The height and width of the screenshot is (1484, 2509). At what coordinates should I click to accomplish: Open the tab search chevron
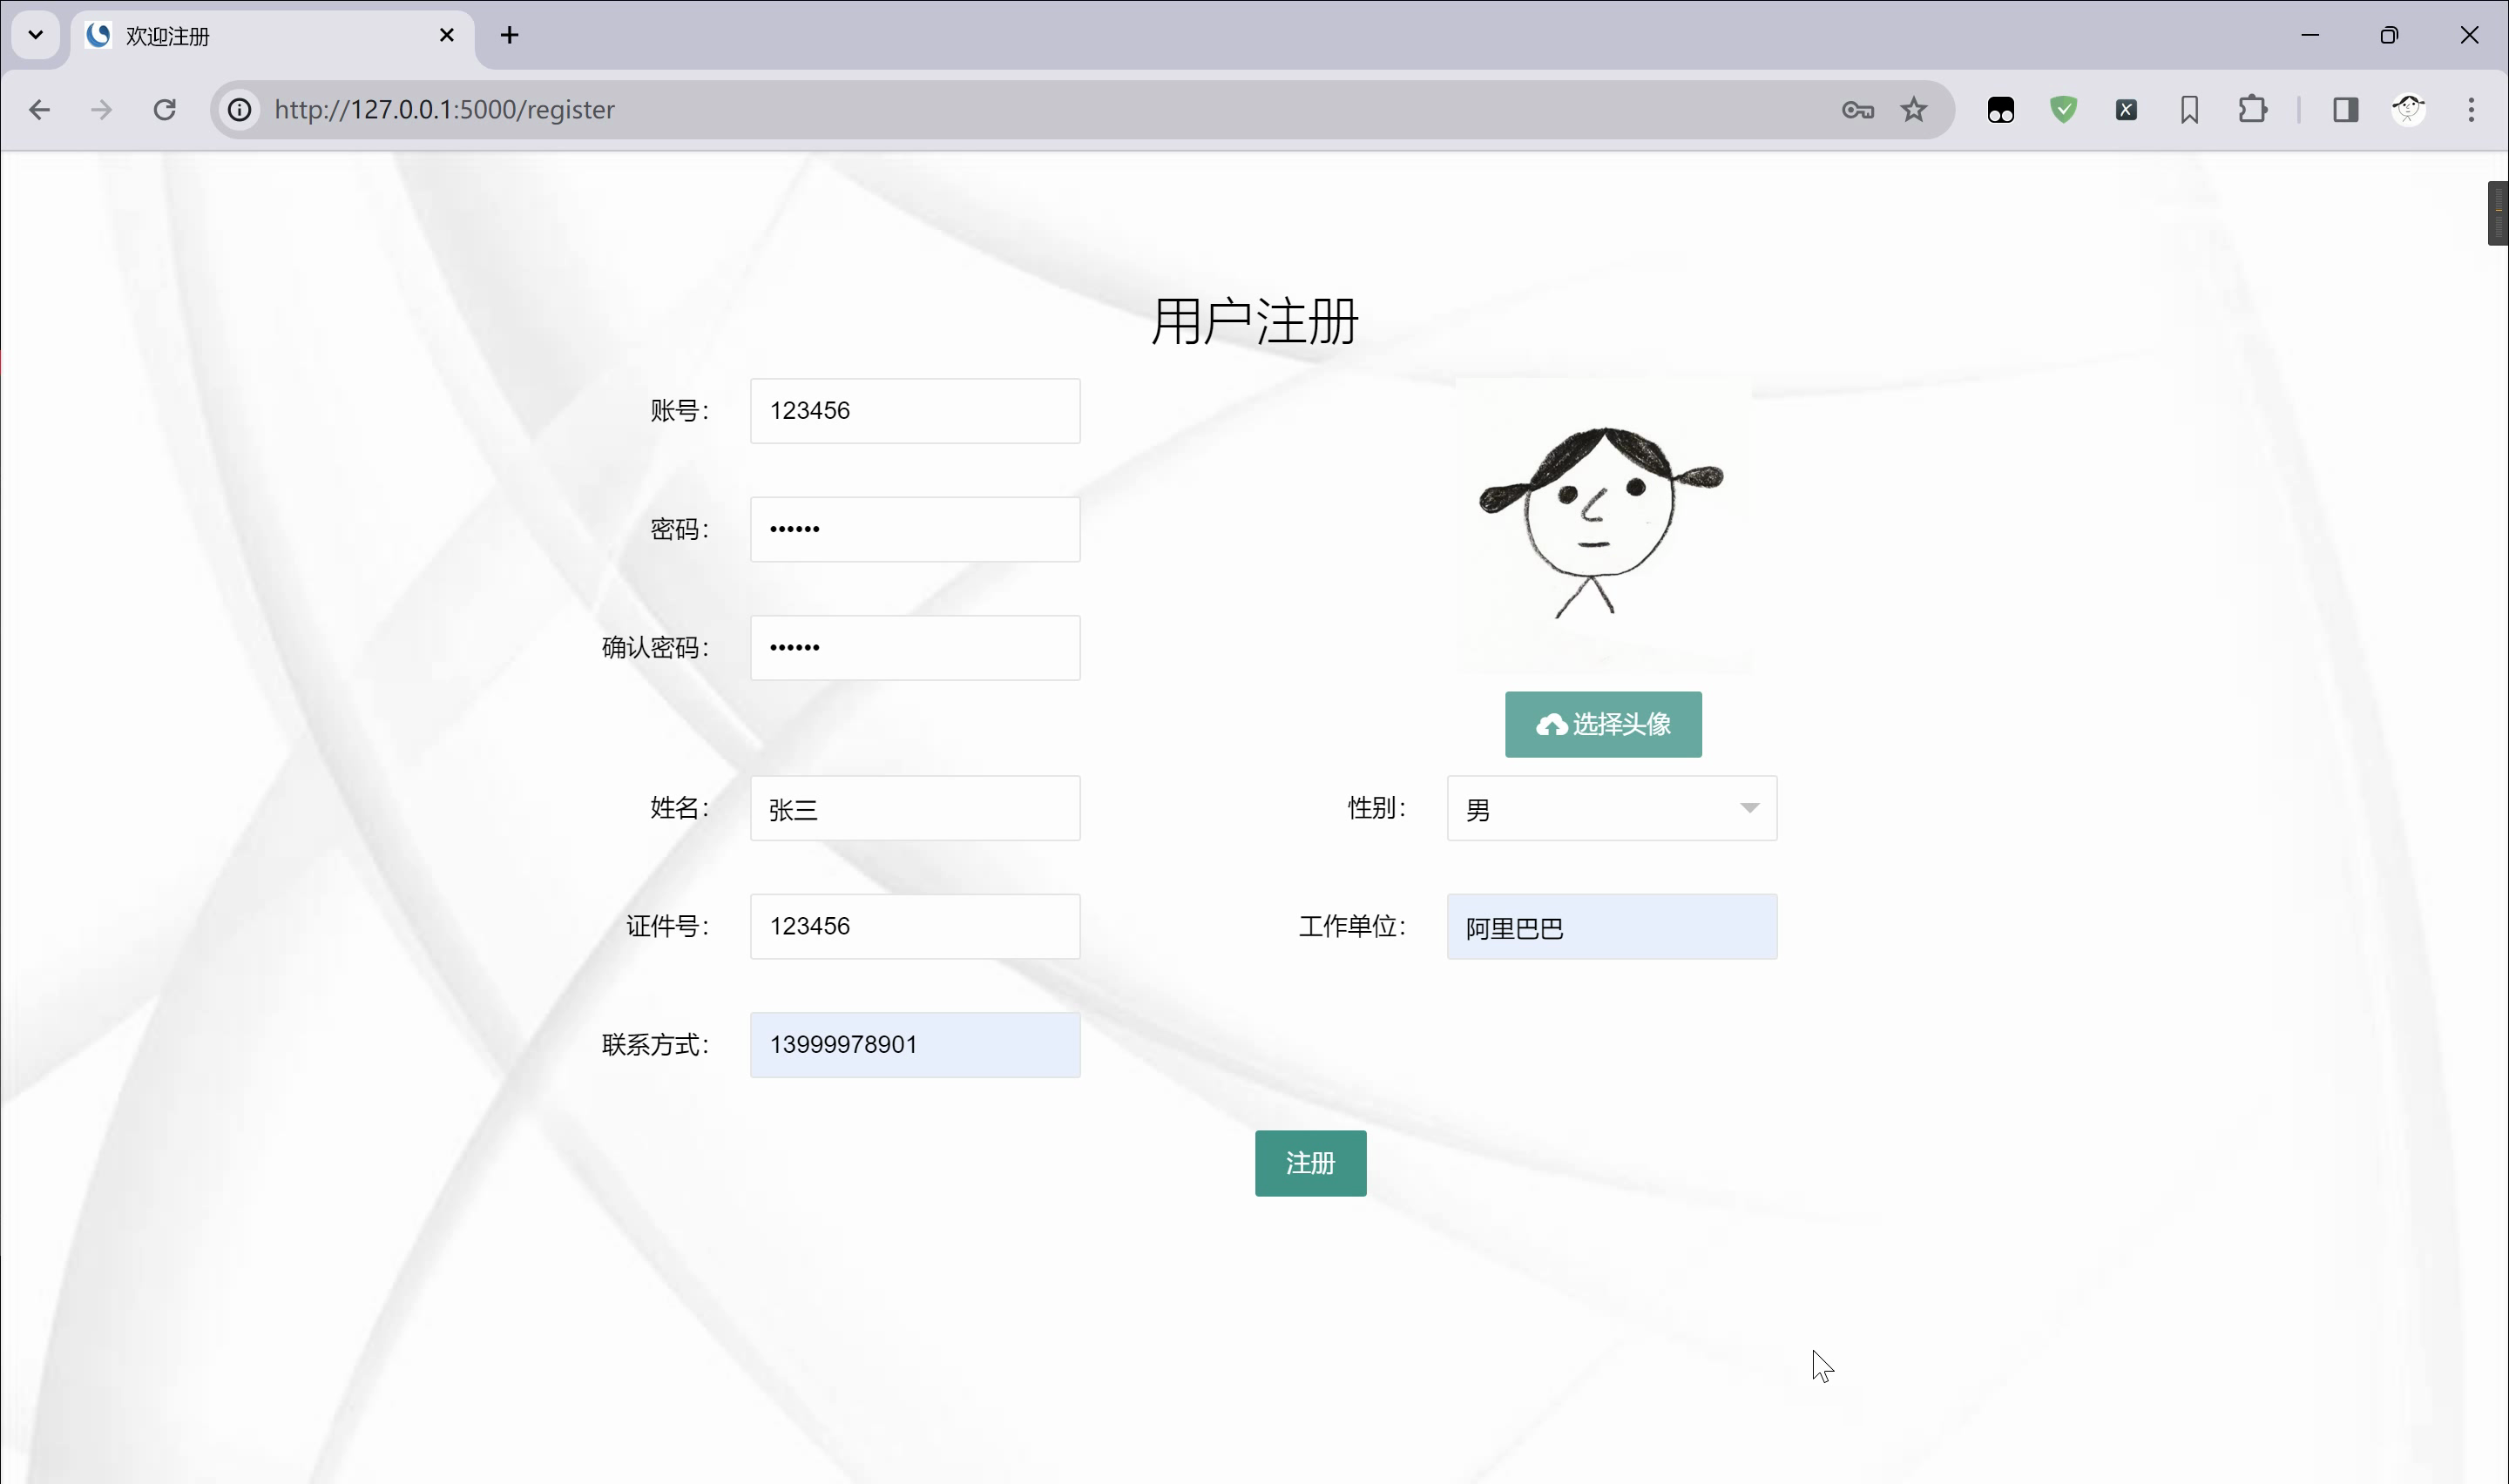(x=36, y=35)
